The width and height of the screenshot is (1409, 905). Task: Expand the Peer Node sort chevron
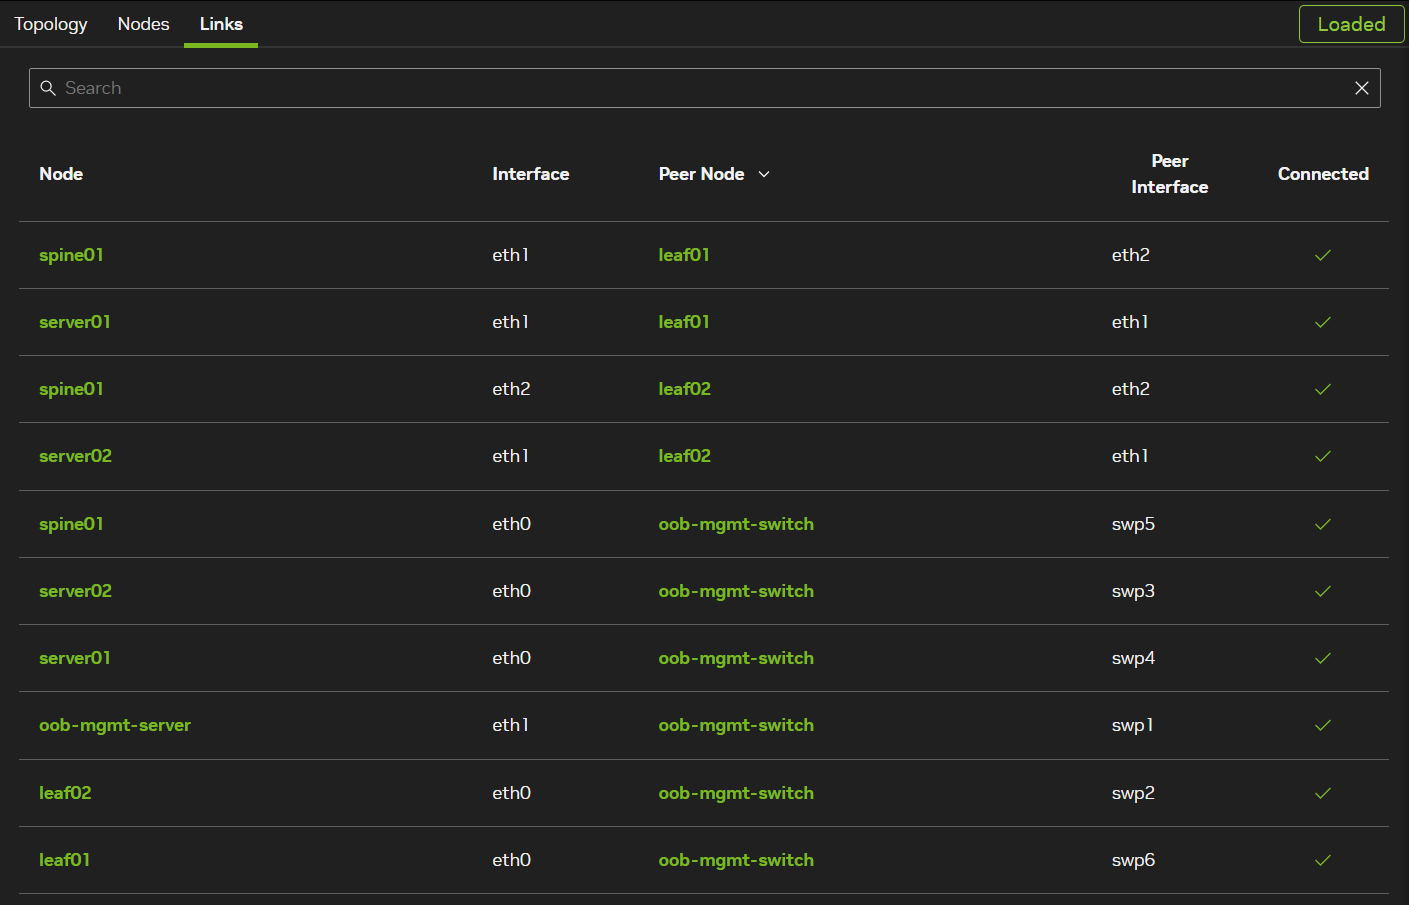764,174
